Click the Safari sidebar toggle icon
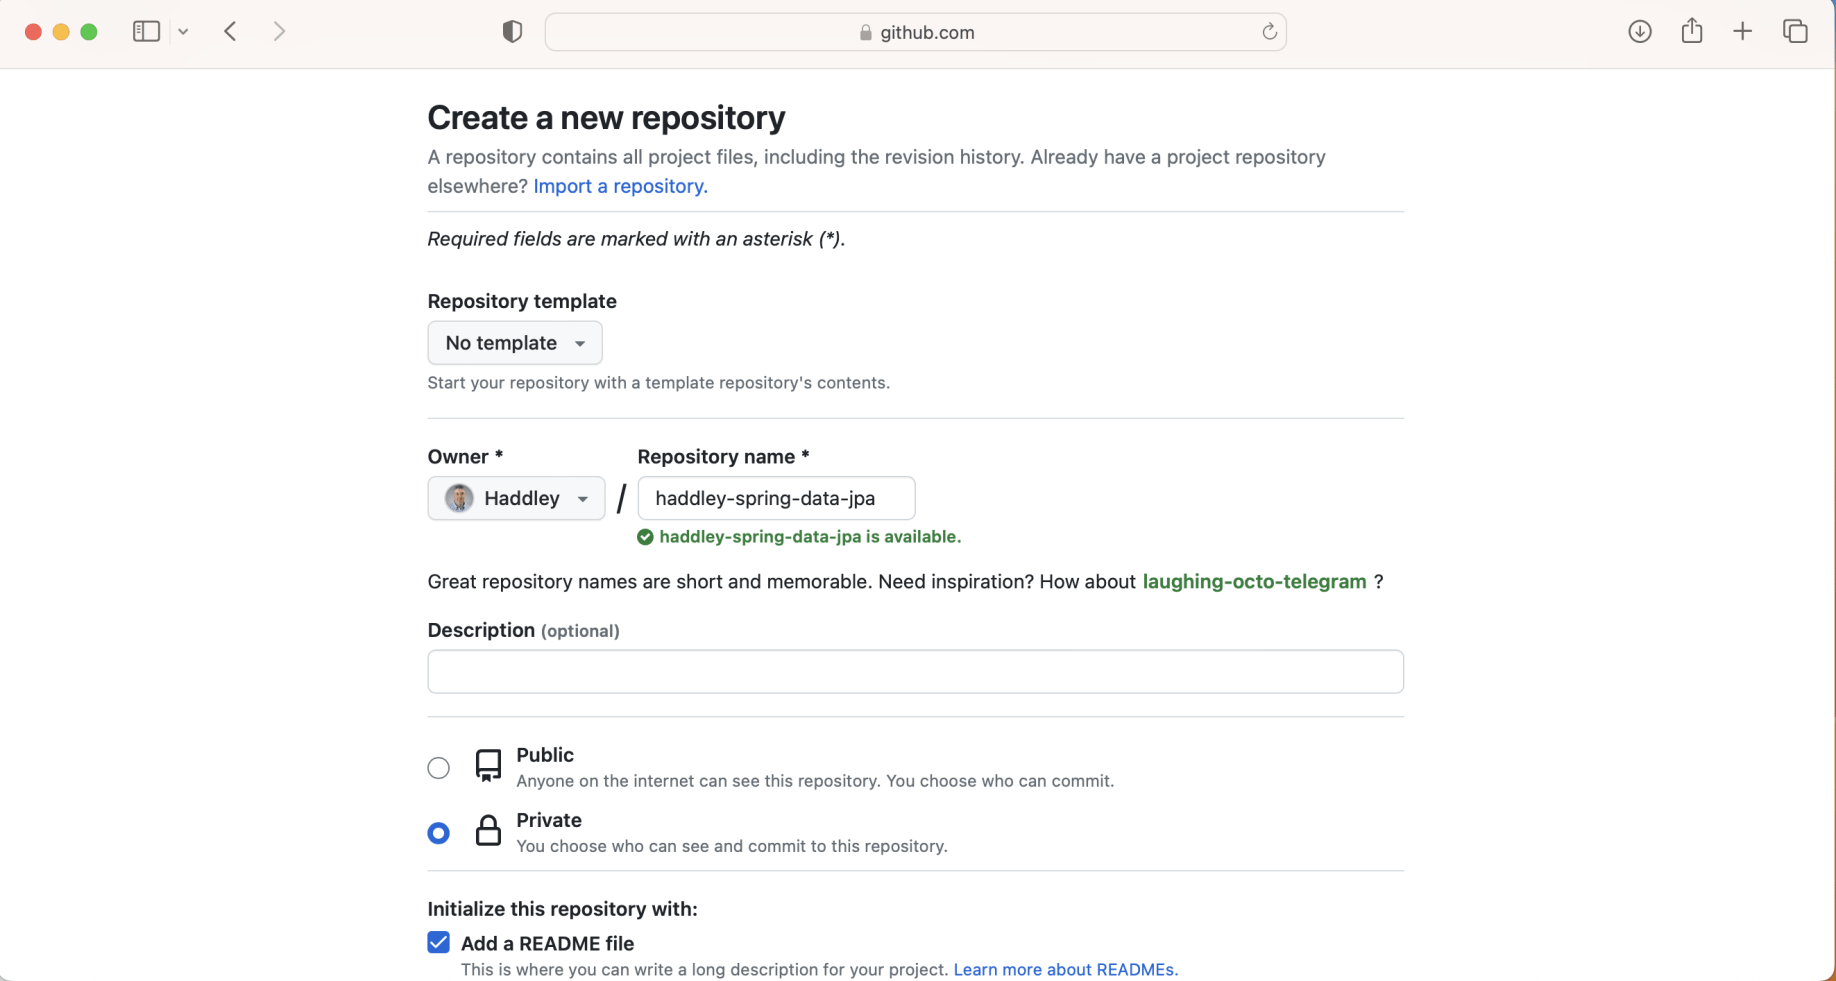Screen dimensions: 1836x981 [146, 31]
